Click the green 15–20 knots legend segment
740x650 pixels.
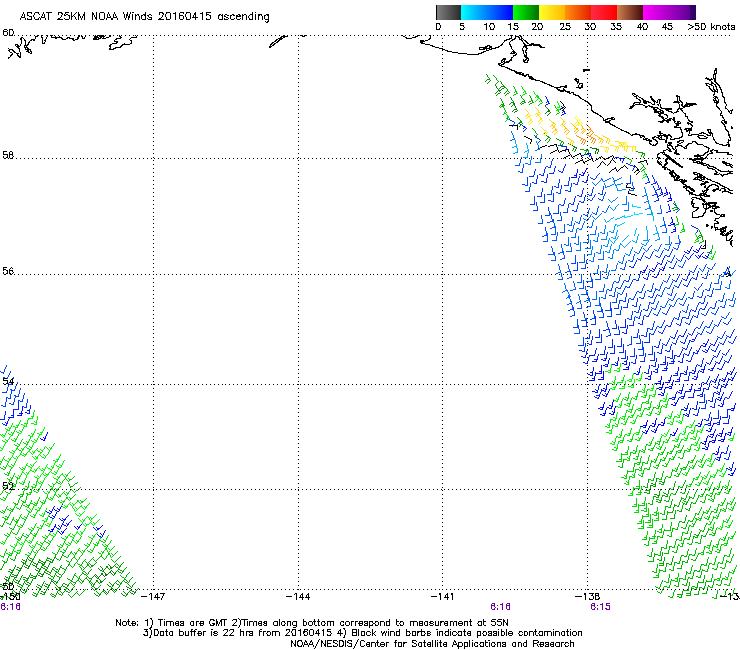point(526,12)
